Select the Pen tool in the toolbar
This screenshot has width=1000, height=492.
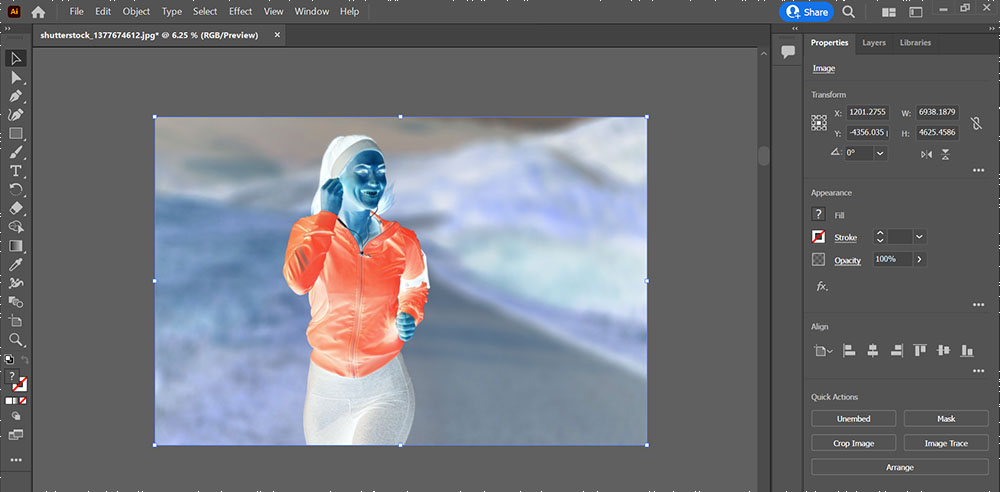pyautogui.click(x=16, y=96)
